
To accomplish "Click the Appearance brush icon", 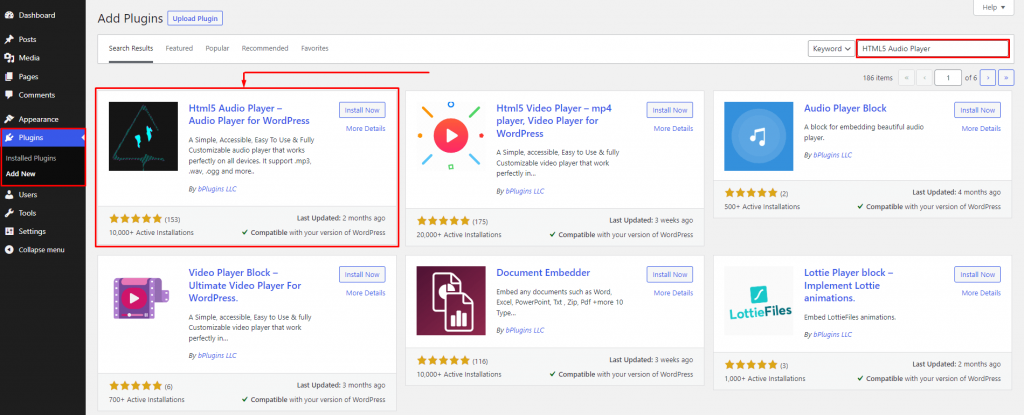I will point(9,119).
